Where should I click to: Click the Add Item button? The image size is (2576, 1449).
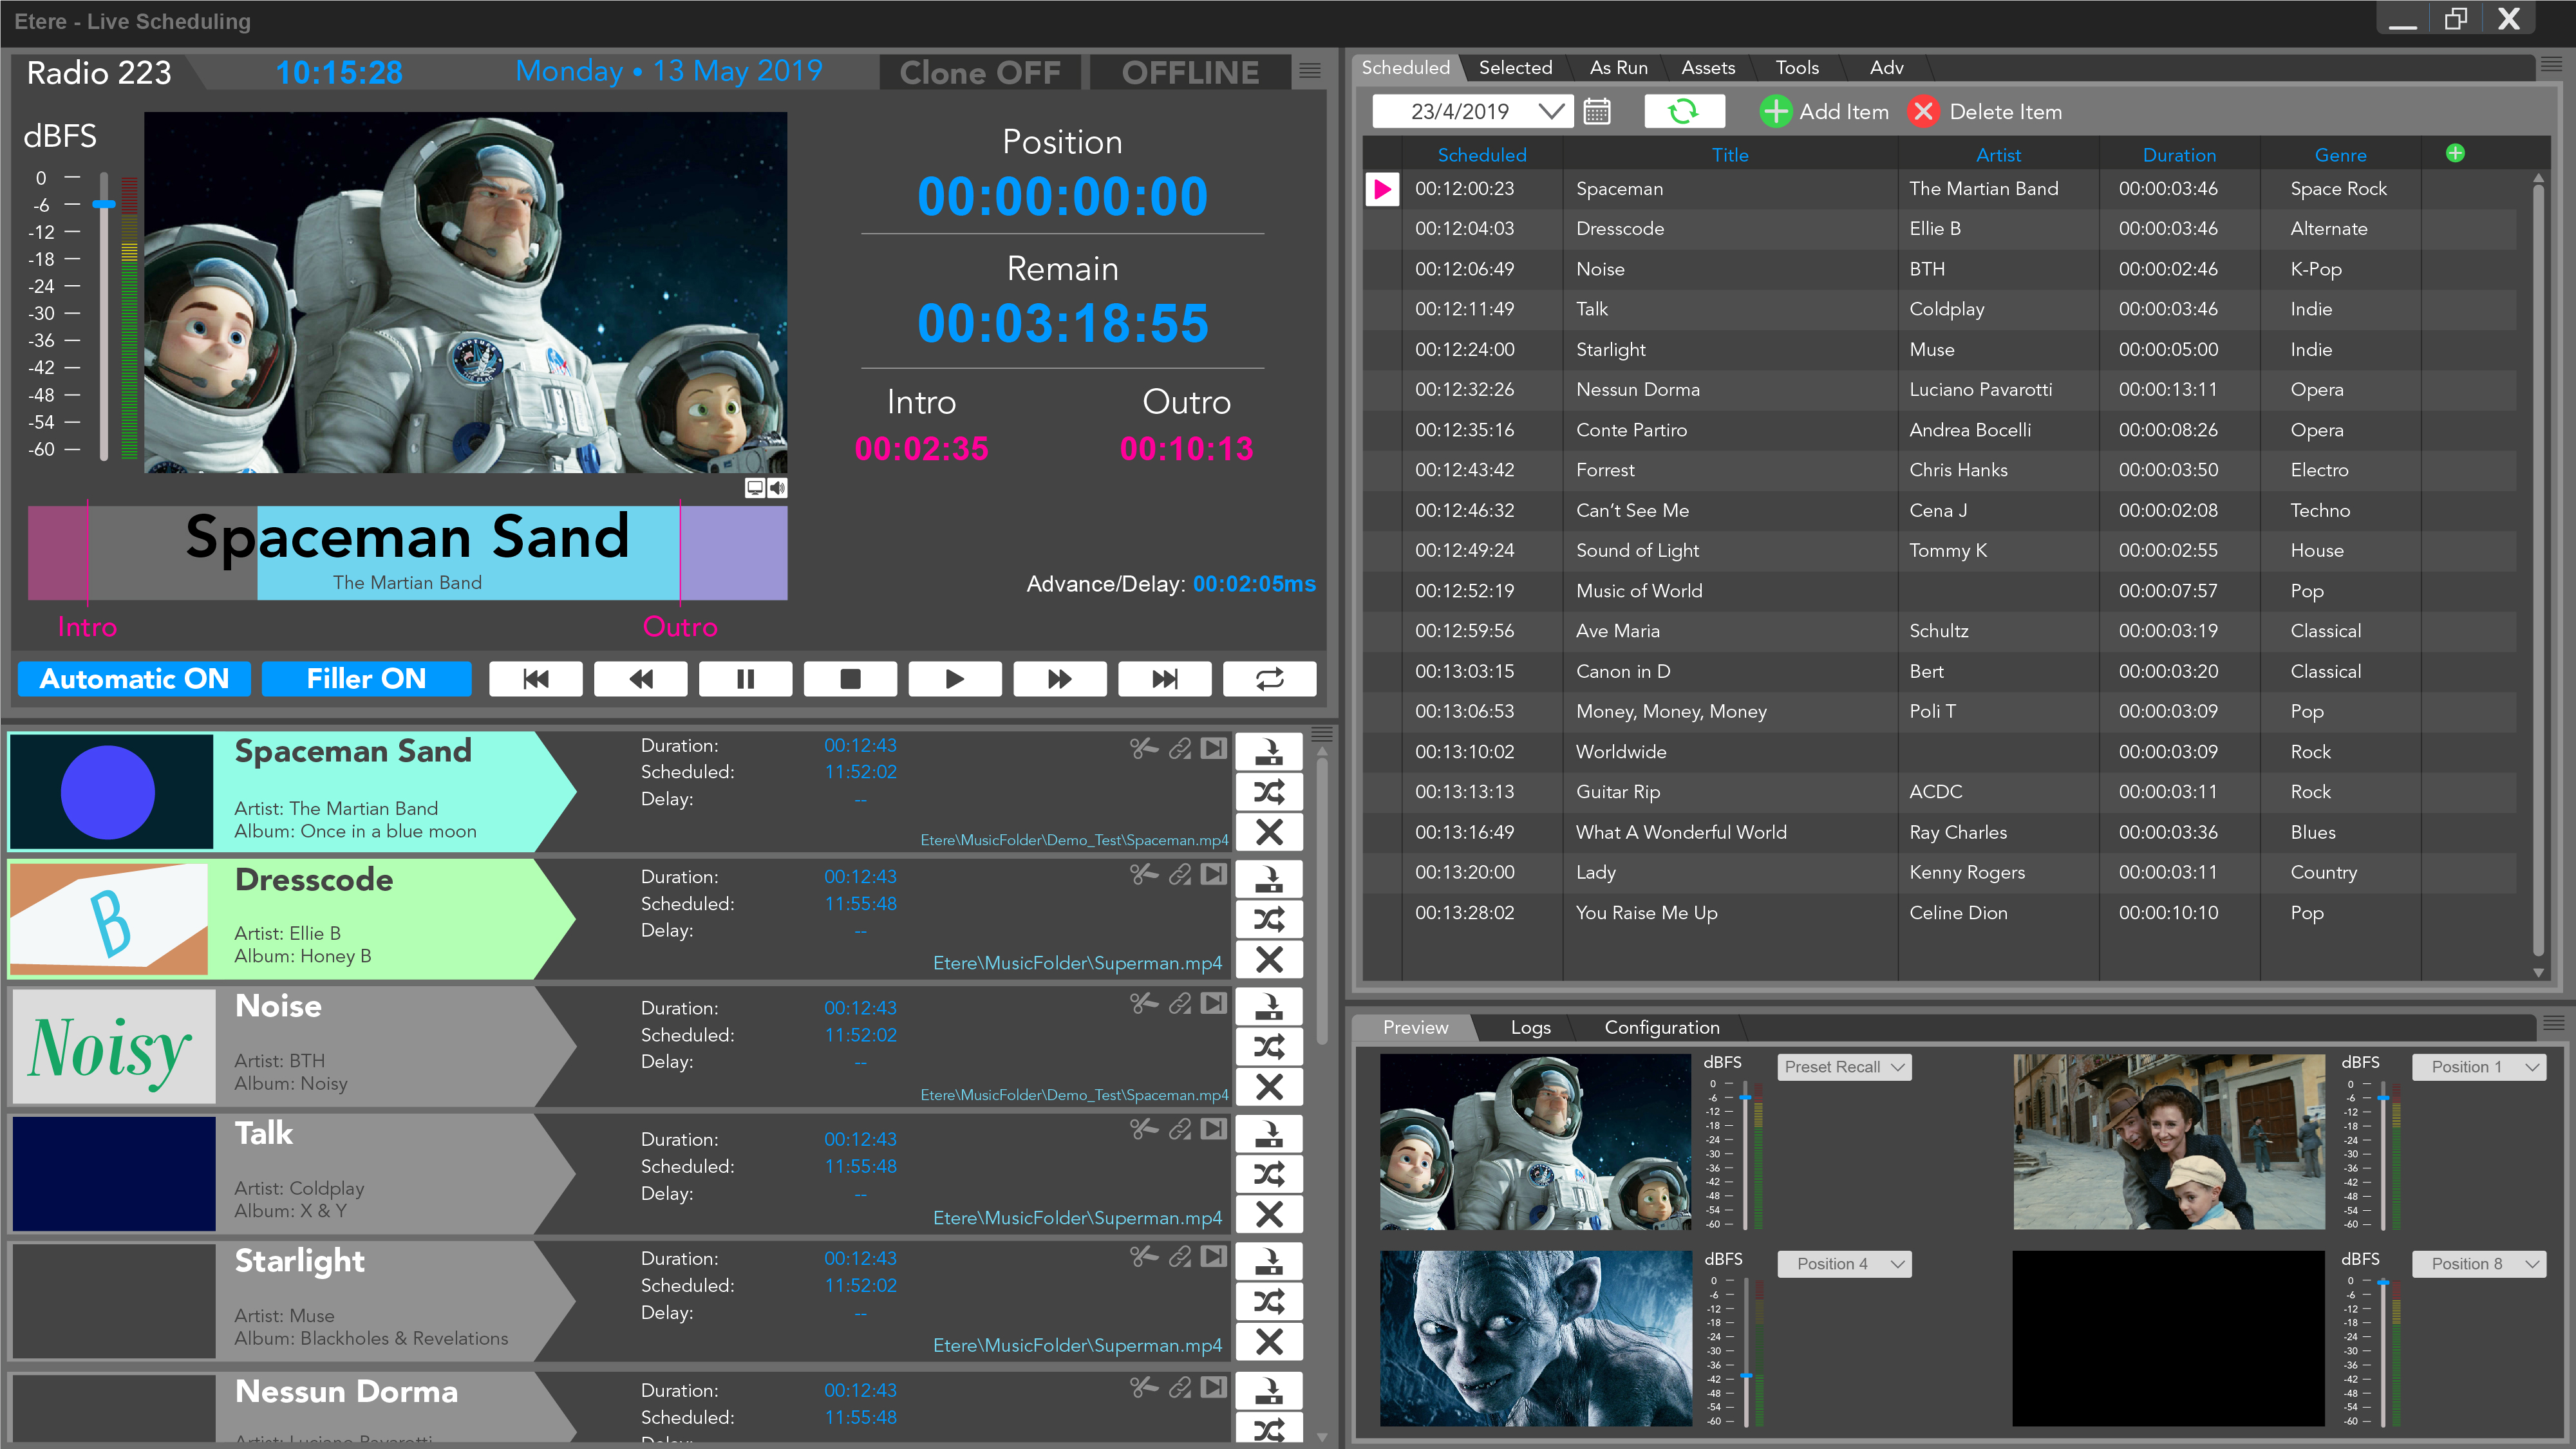point(1825,111)
